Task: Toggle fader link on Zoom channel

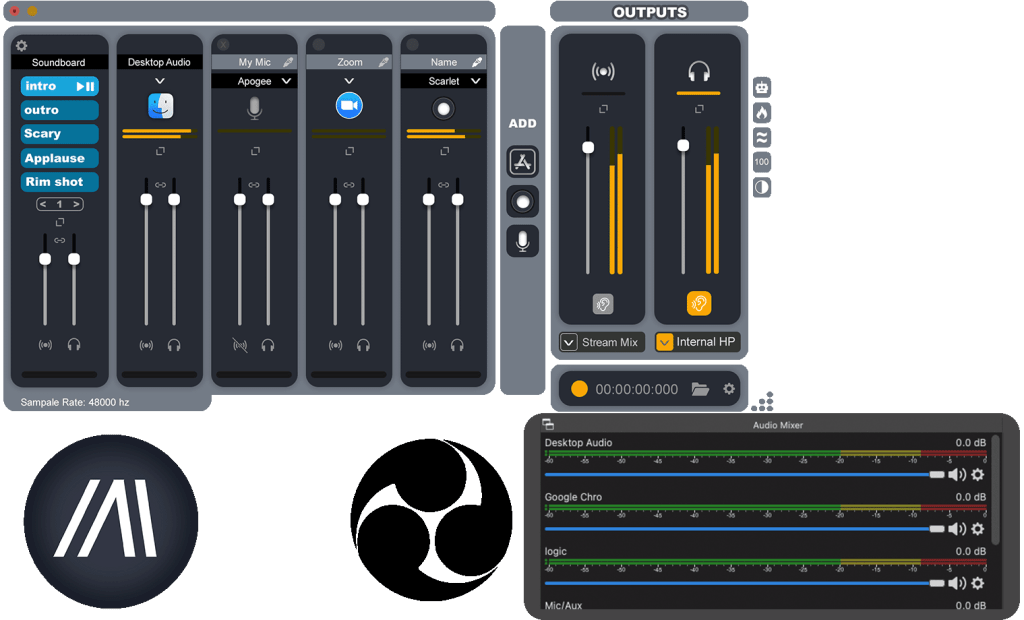Action: (349, 185)
